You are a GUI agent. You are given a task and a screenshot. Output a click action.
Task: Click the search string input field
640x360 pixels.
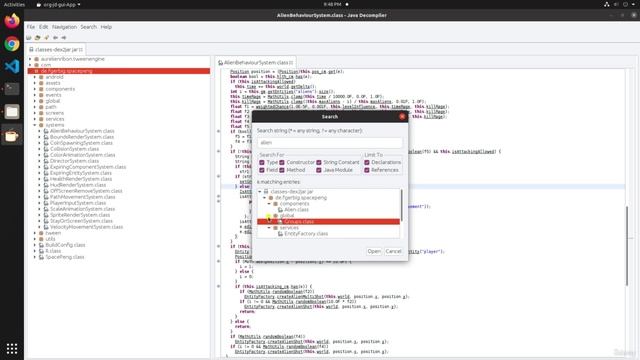click(330, 142)
